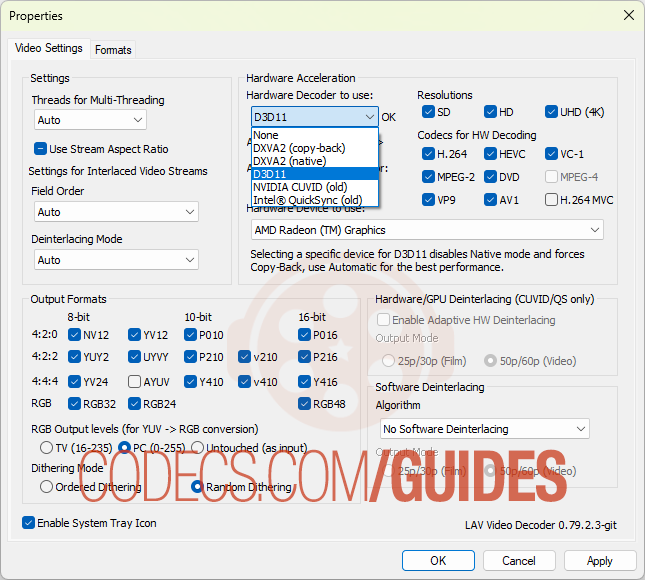Uncheck the UHD (4K) resolution checkbox
Image resolution: width=645 pixels, height=580 pixels.
click(553, 112)
